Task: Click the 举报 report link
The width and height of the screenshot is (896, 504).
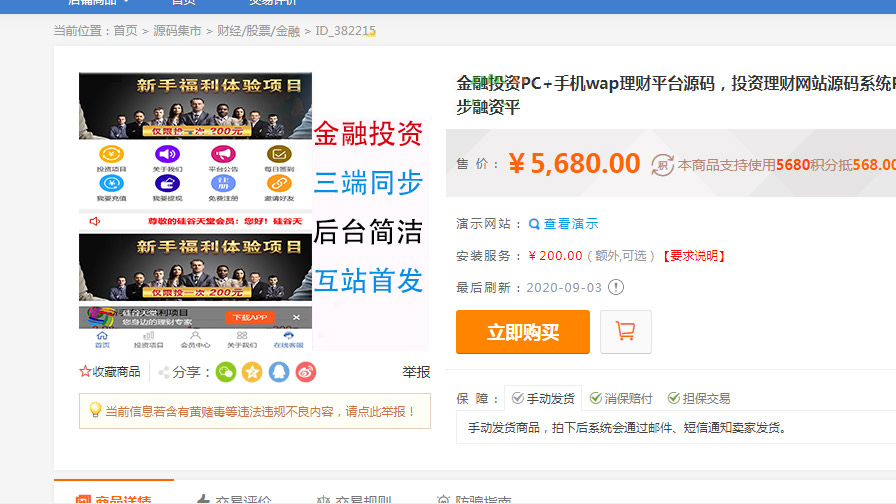Action: (x=416, y=372)
